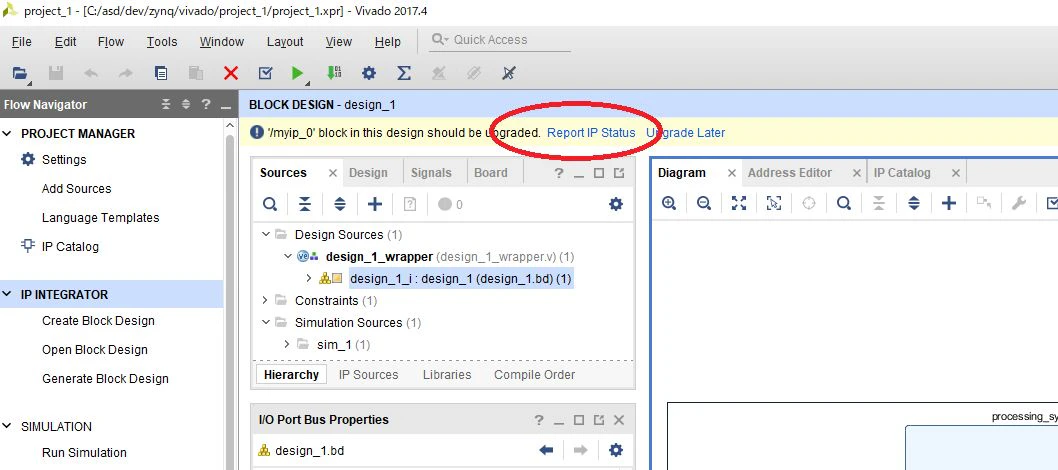The image size is (1058, 470).
Task: Click Generate Block Design
Action: coord(105,379)
